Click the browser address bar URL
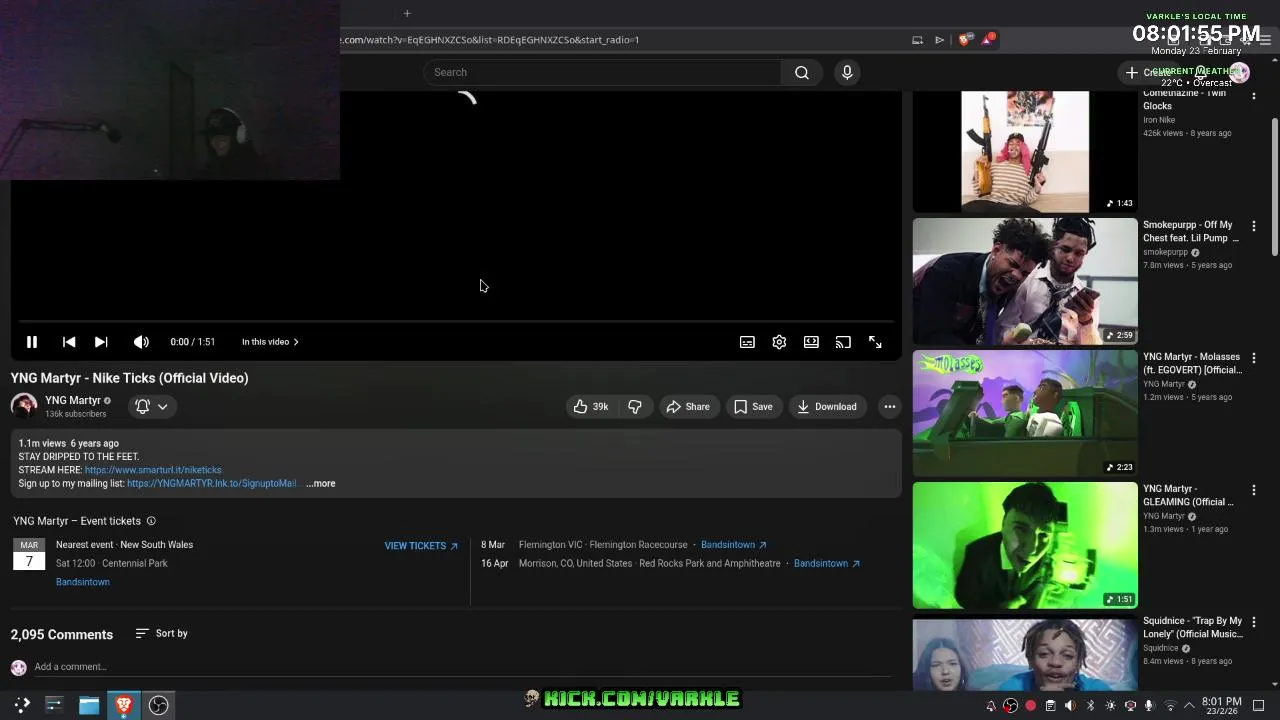Screen dimensions: 1280x720 tap(490, 40)
